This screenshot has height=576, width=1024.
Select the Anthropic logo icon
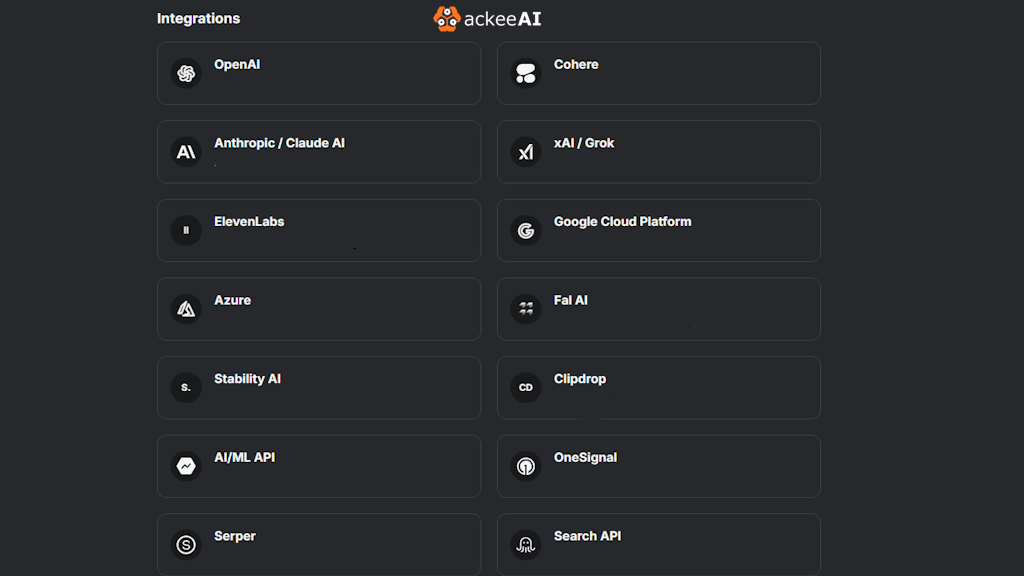point(186,152)
